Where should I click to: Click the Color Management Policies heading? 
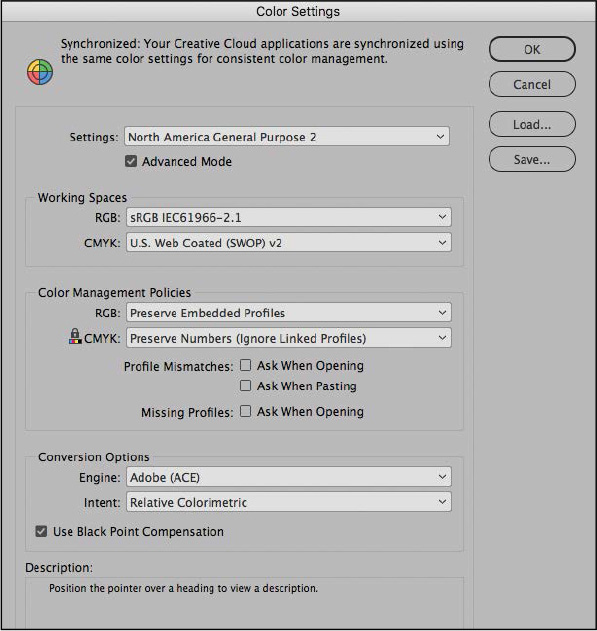[114, 293]
